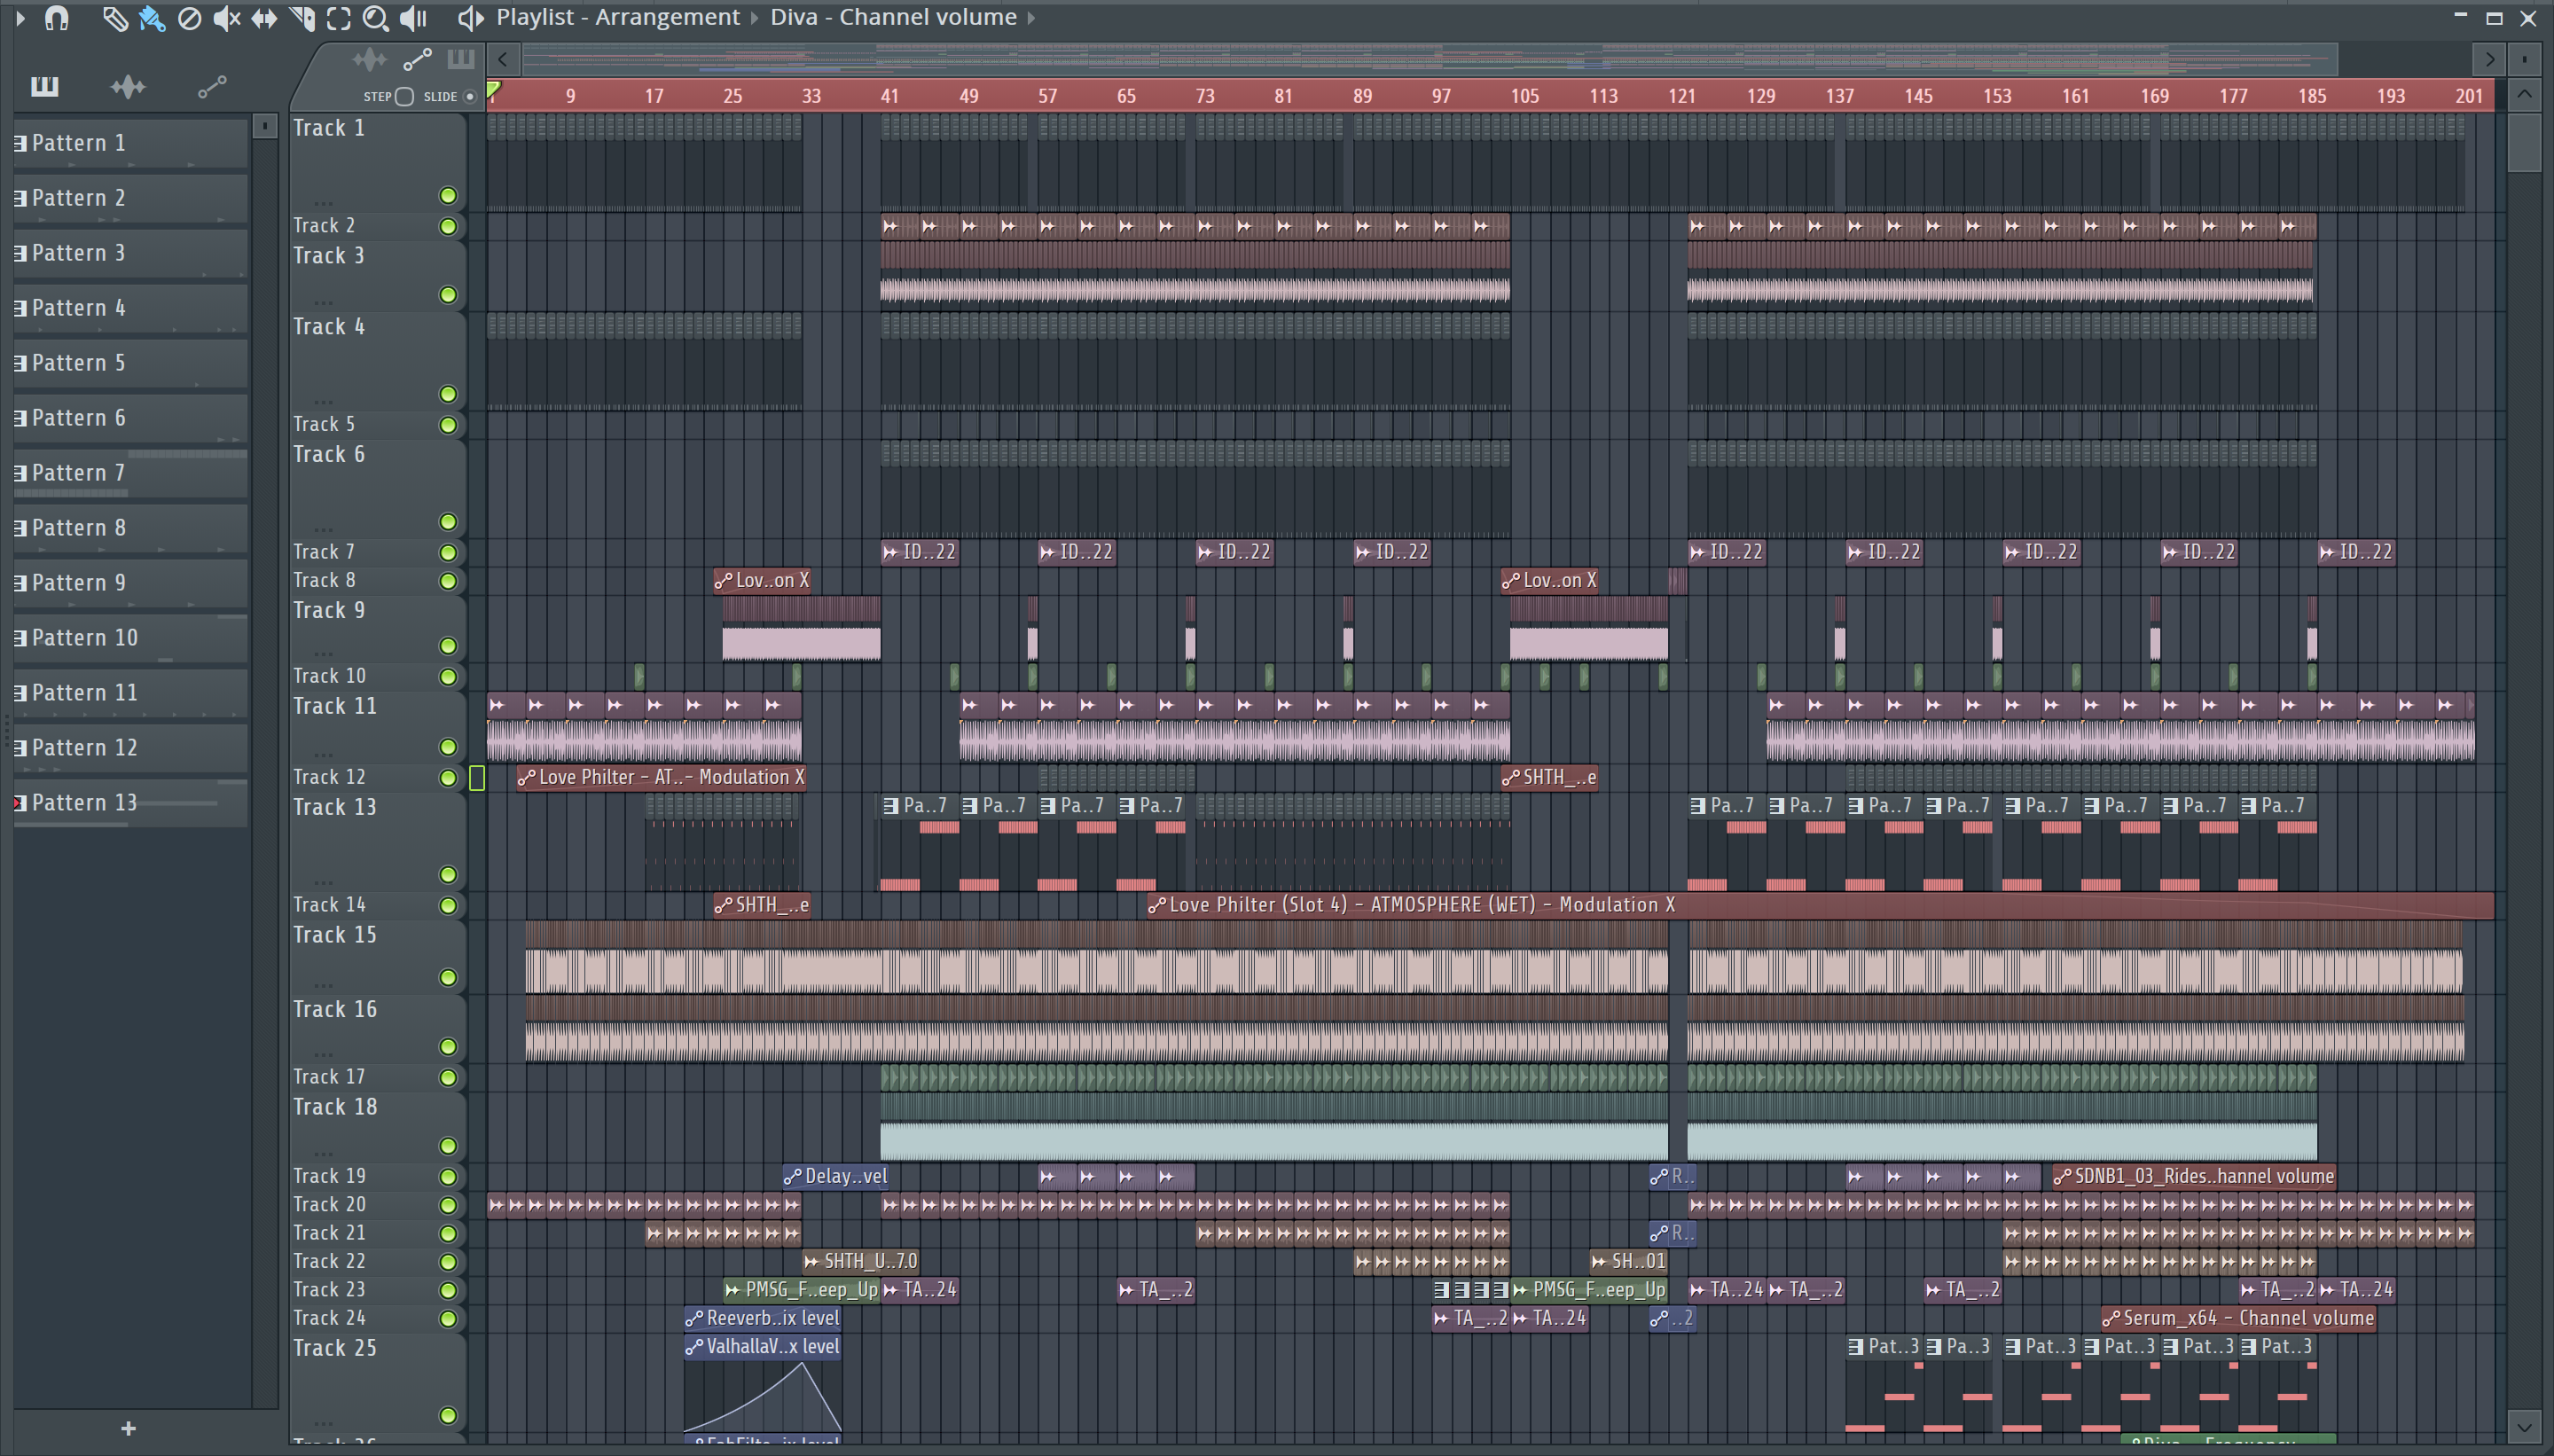
Task: Select the Zoom tool
Action: pyautogui.click(x=375, y=18)
